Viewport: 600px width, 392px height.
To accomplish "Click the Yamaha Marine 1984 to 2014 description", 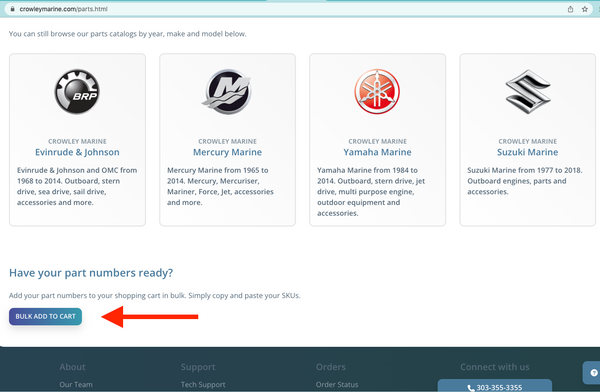I will [x=371, y=191].
